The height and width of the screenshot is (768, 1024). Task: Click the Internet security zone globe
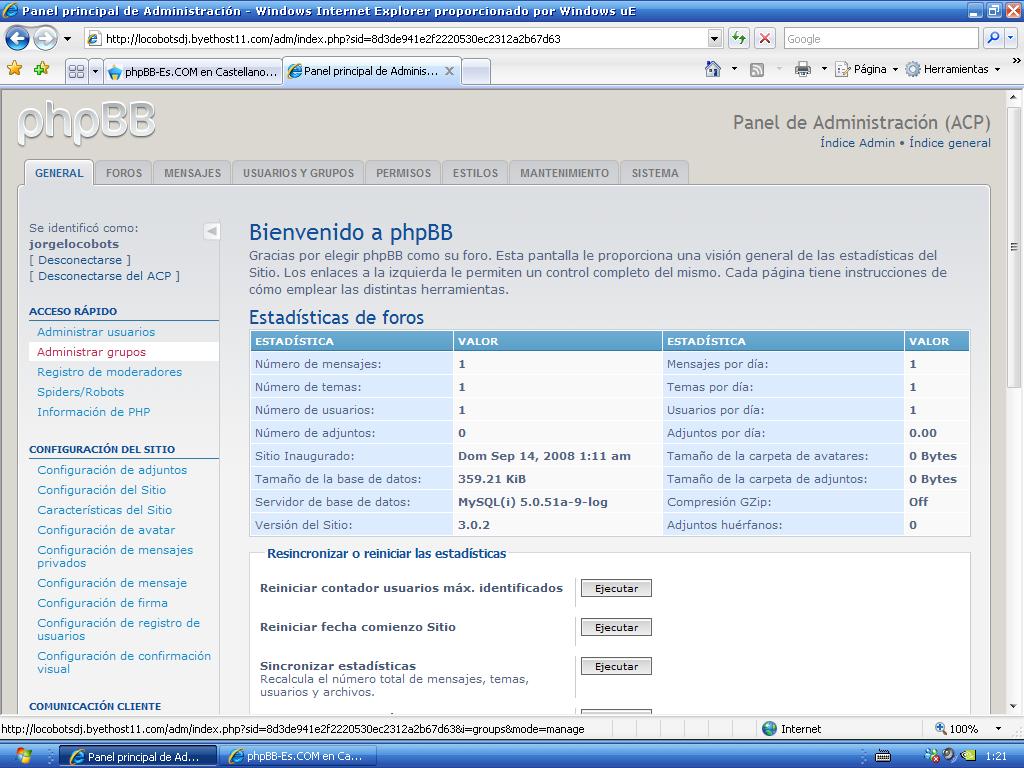(769, 729)
